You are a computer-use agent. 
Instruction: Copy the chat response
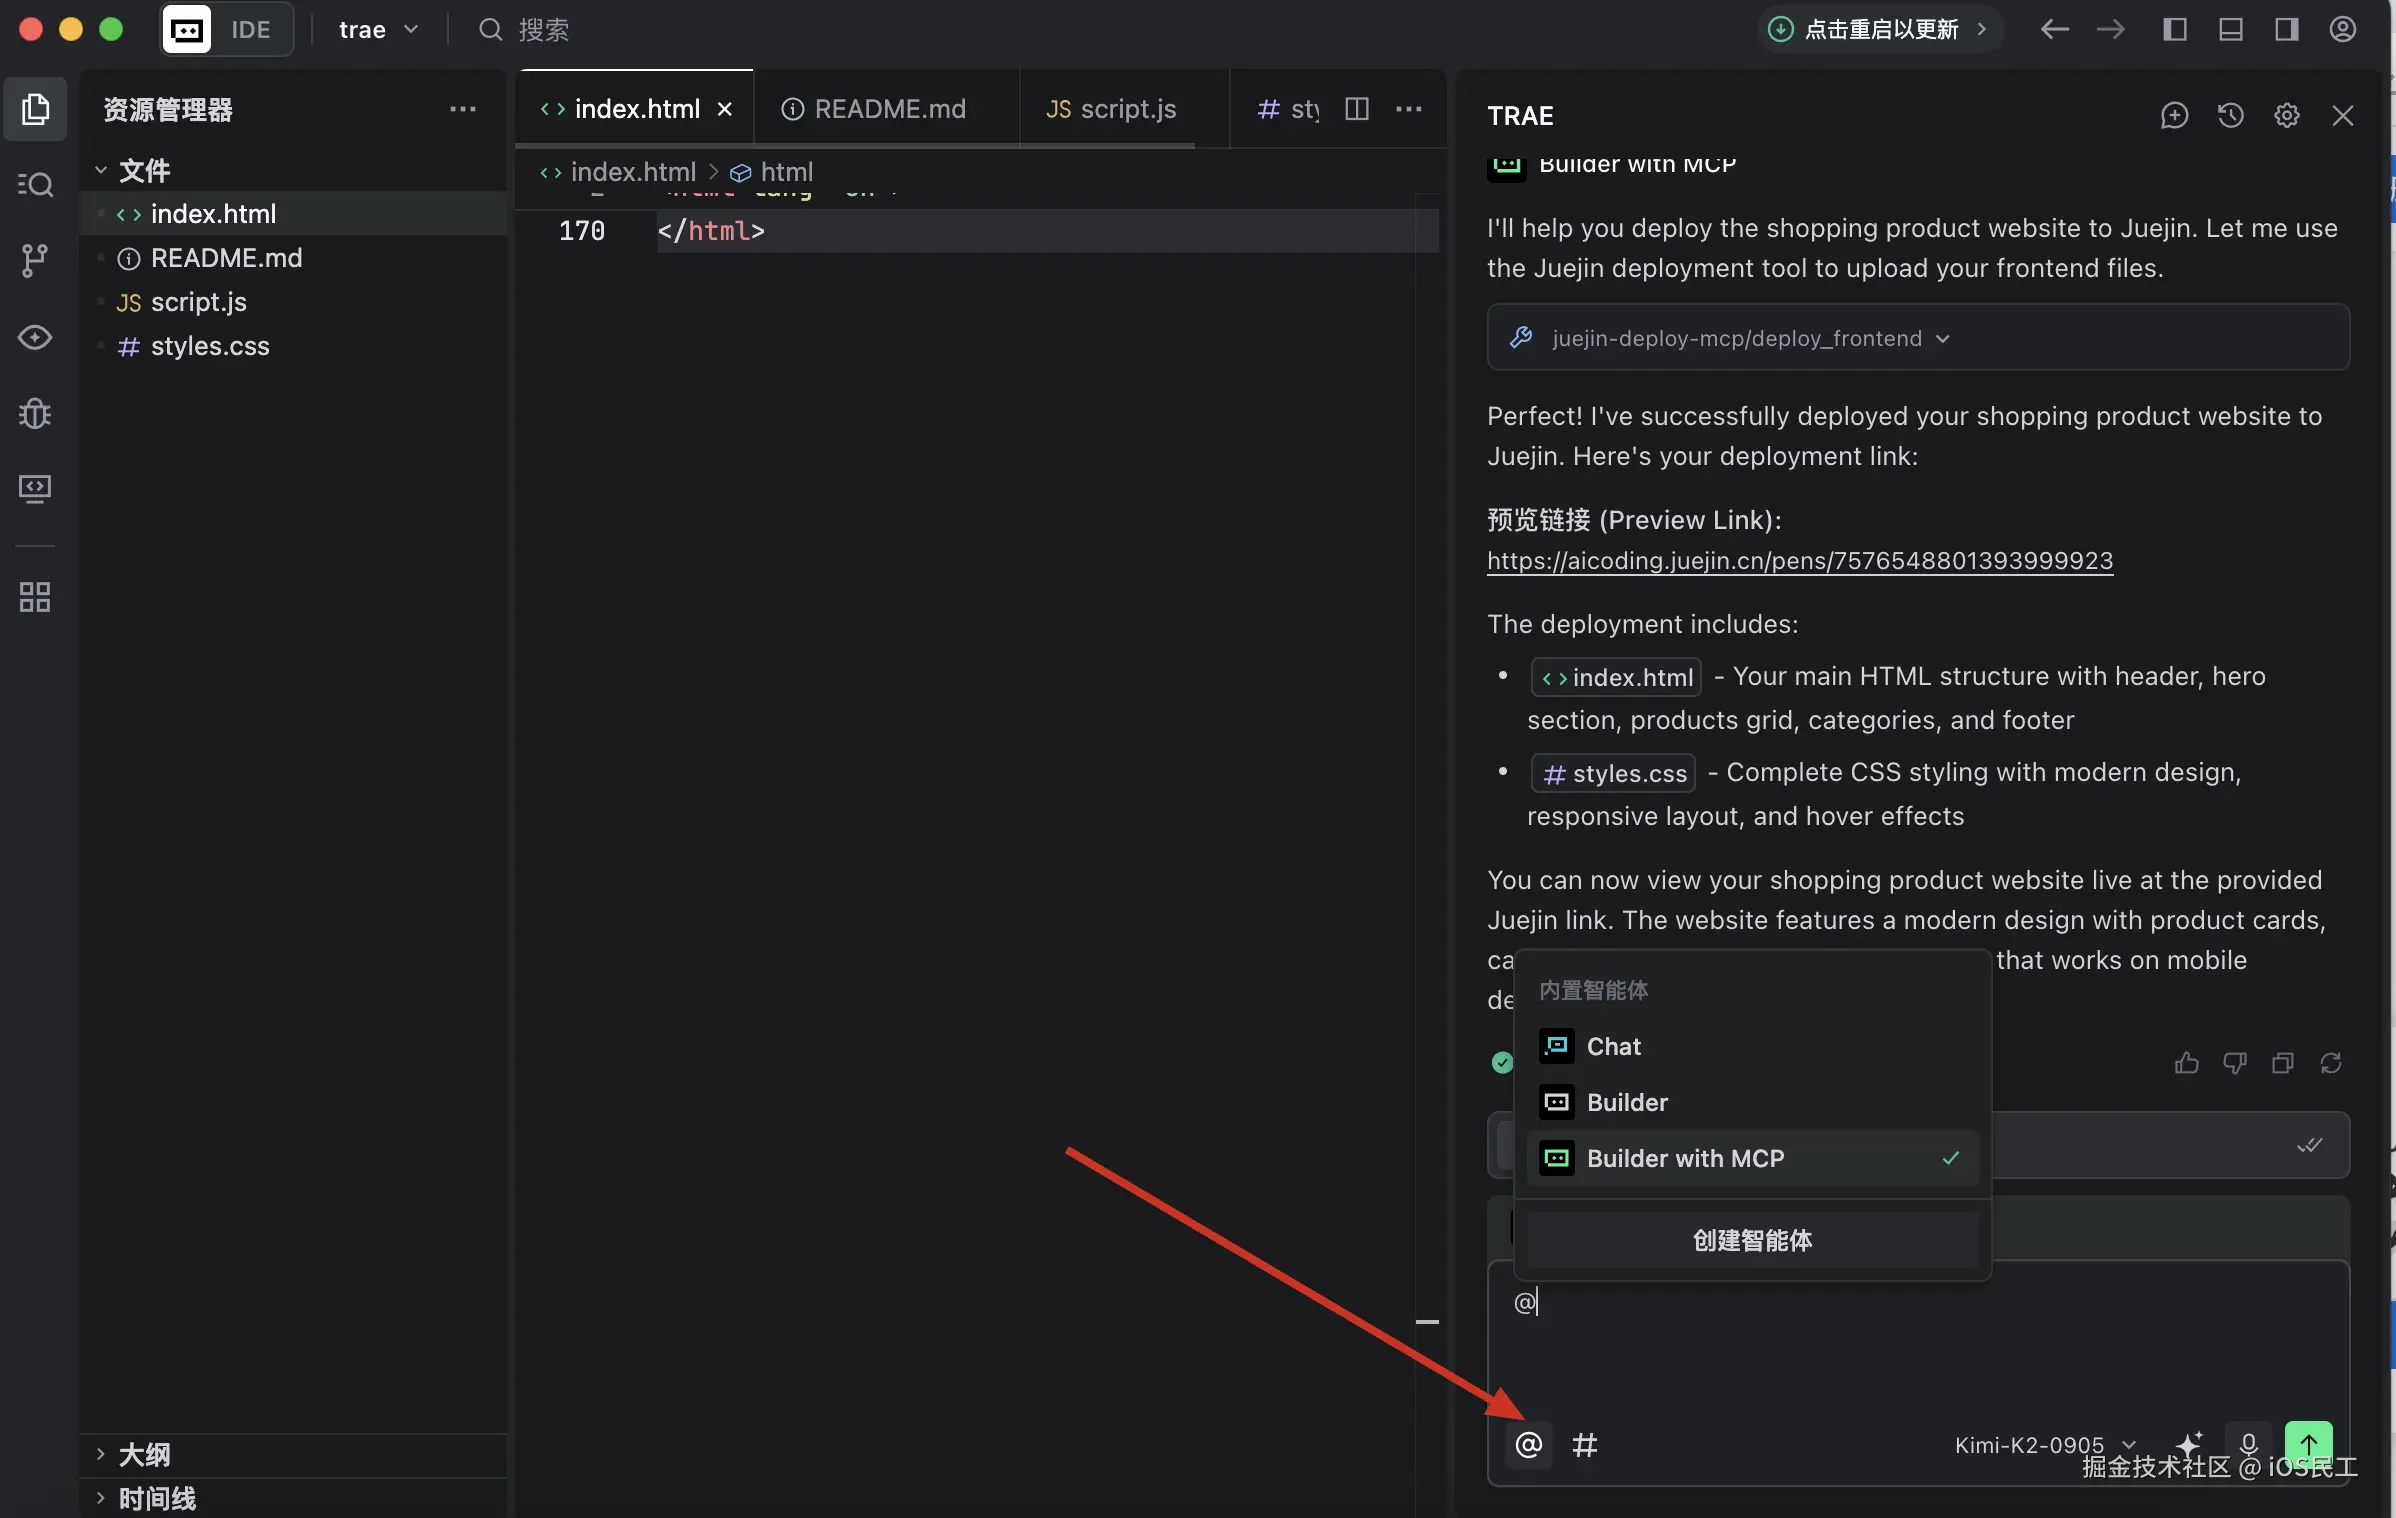tap(2282, 1063)
